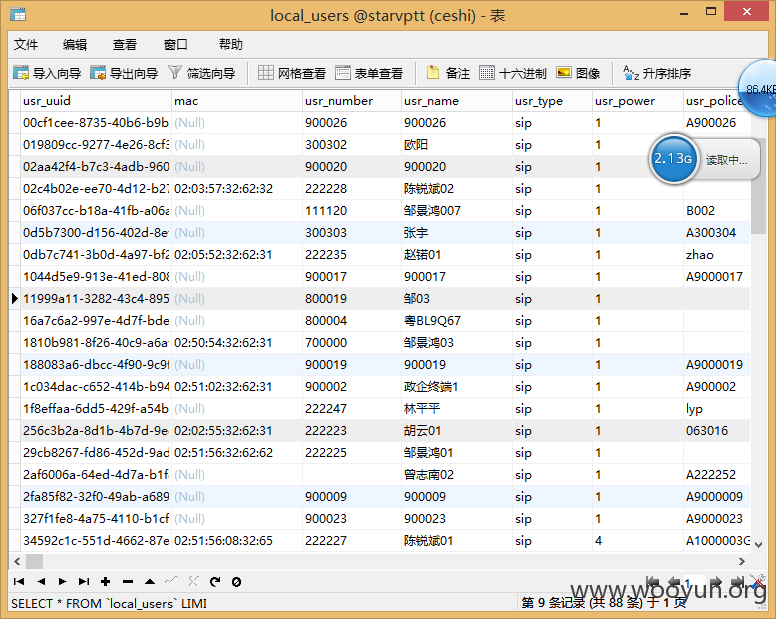Image resolution: width=776 pixels, height=619 pixels.
Task: Add a new record plus icon
Action: tap(105, 581)
